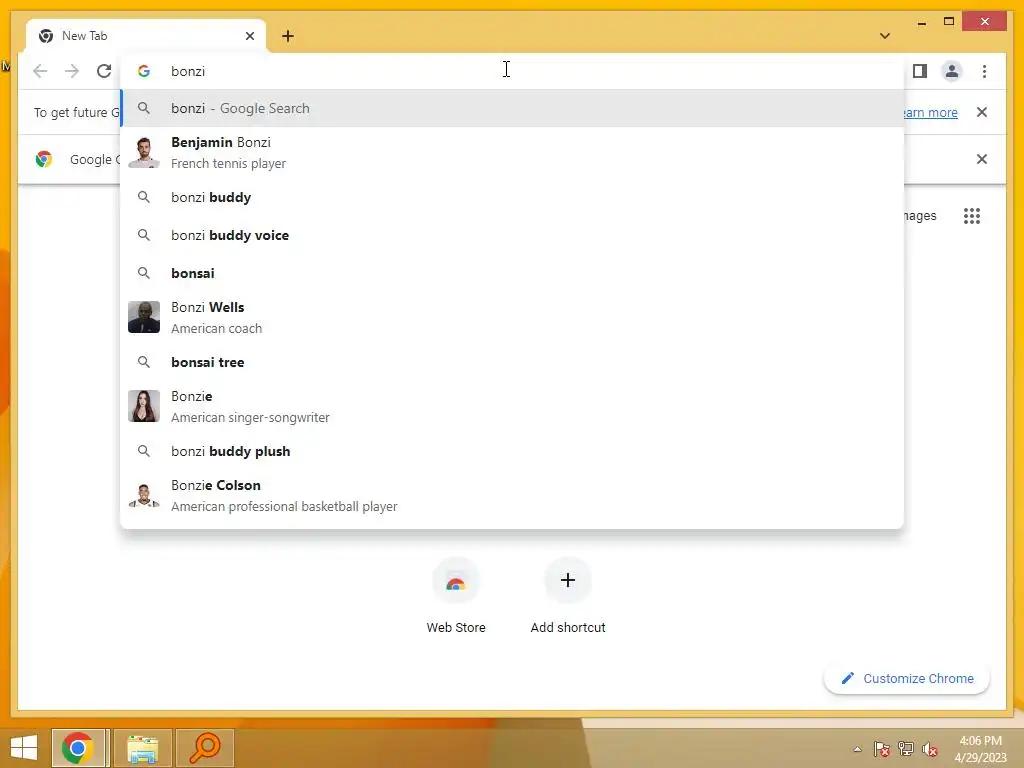
Task: Go back with the back arrow
Action: pyautogui.click(x=40, y=71)
